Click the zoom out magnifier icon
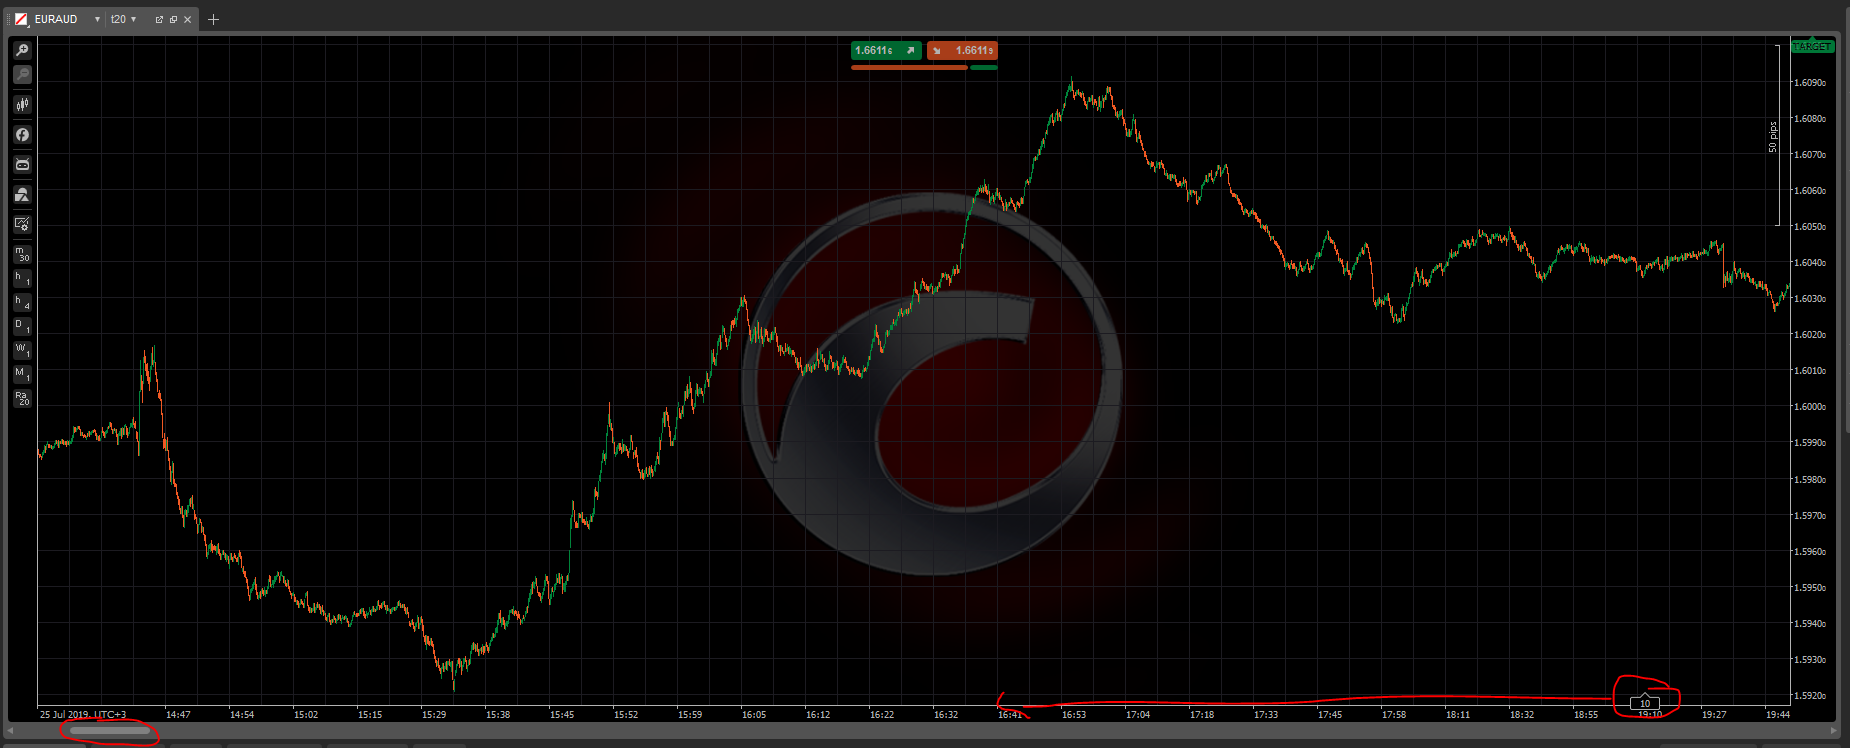Viewport: 1850px width, 748px height. point(22,75)
